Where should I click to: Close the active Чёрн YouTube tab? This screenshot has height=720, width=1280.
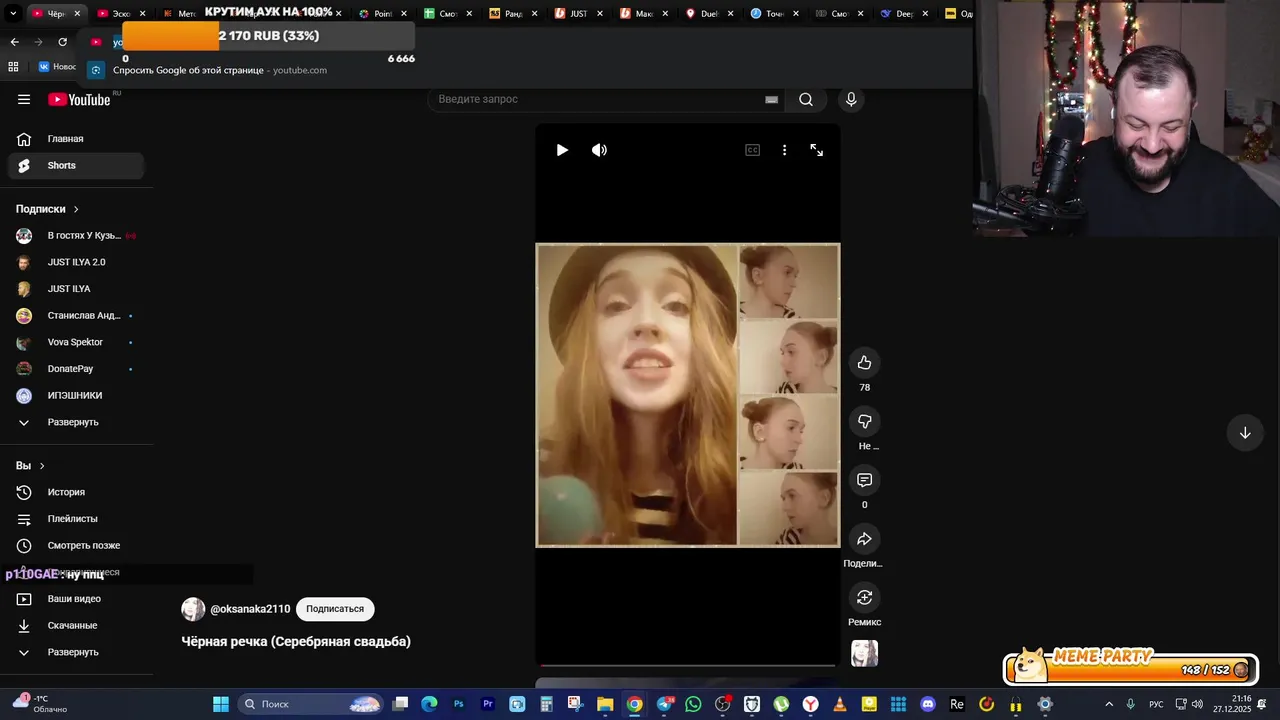[77, 14]
